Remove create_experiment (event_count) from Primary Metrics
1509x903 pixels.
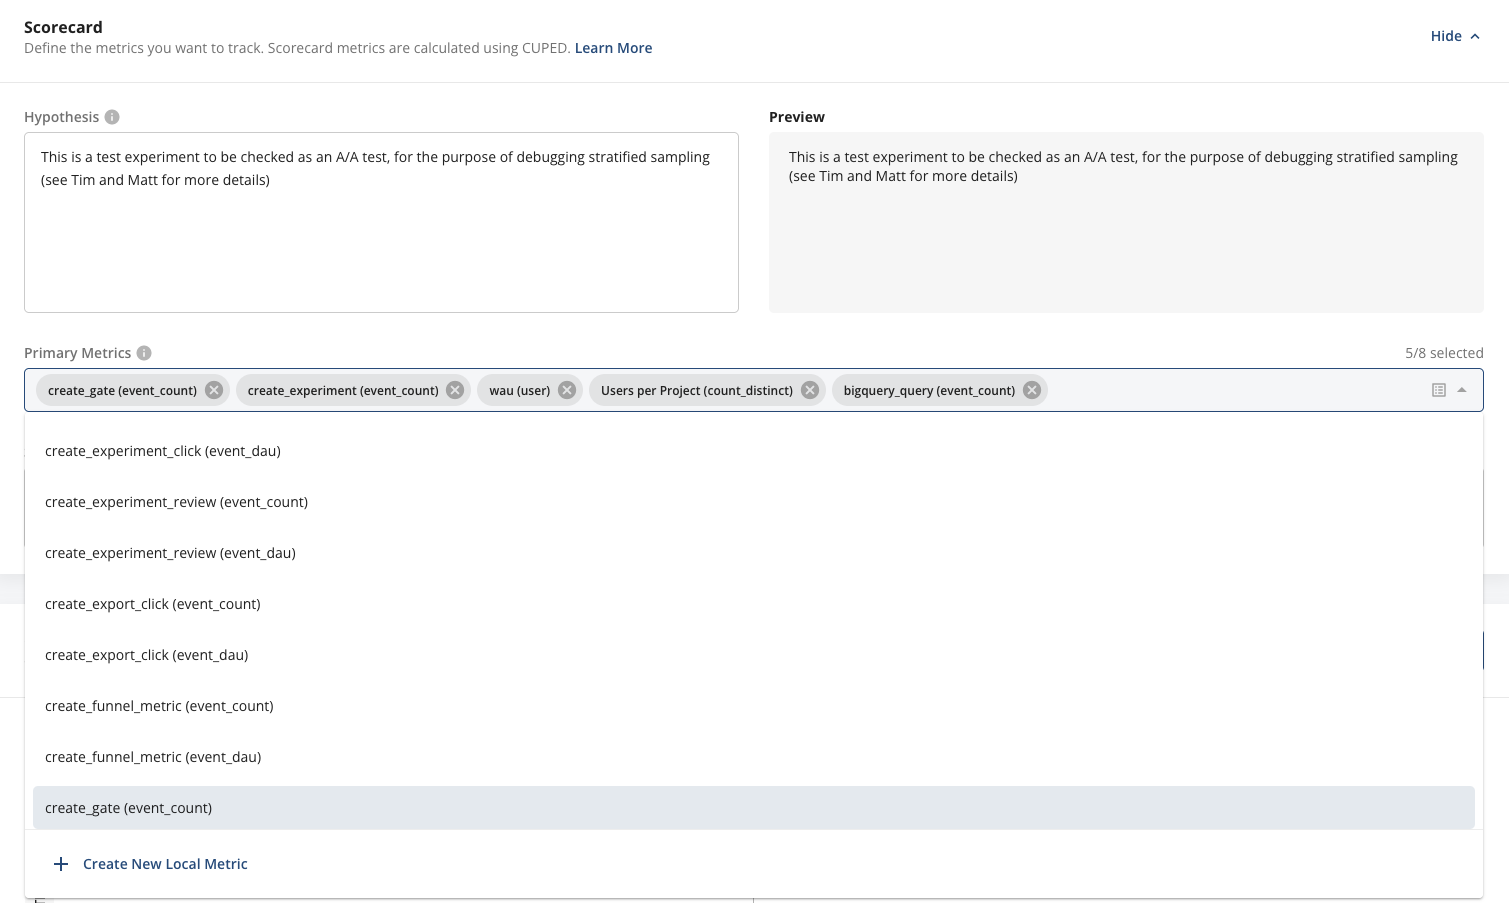pyautogui.click(x=455, y=390)
